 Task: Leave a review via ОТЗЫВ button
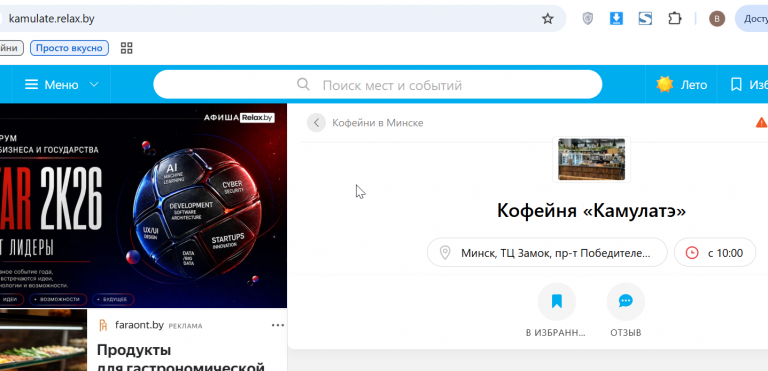(x=625, y=310)
